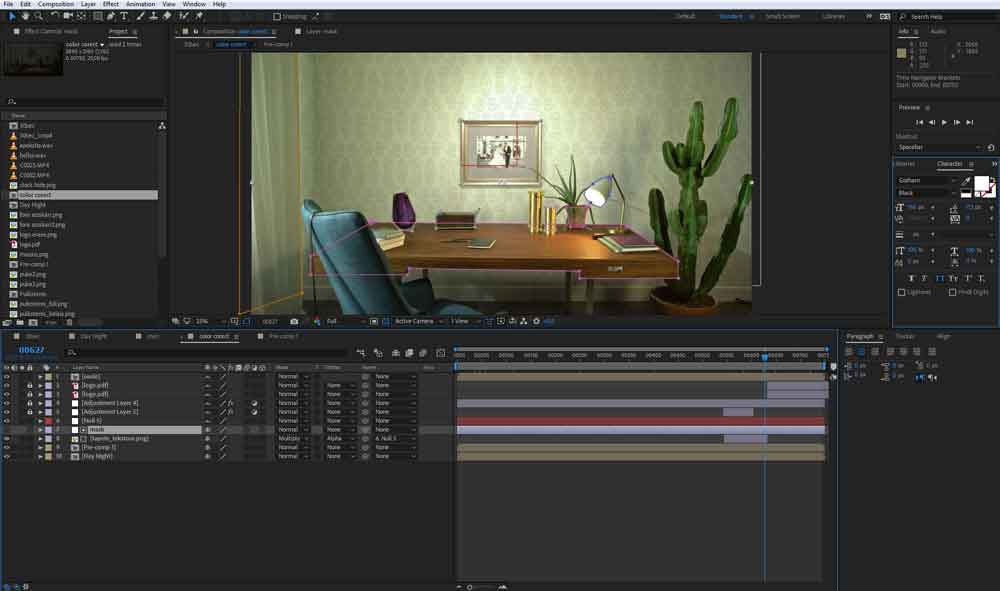Toggle the Ligatures checkbox
1000x591 pixels.
[x=901, y=292]
